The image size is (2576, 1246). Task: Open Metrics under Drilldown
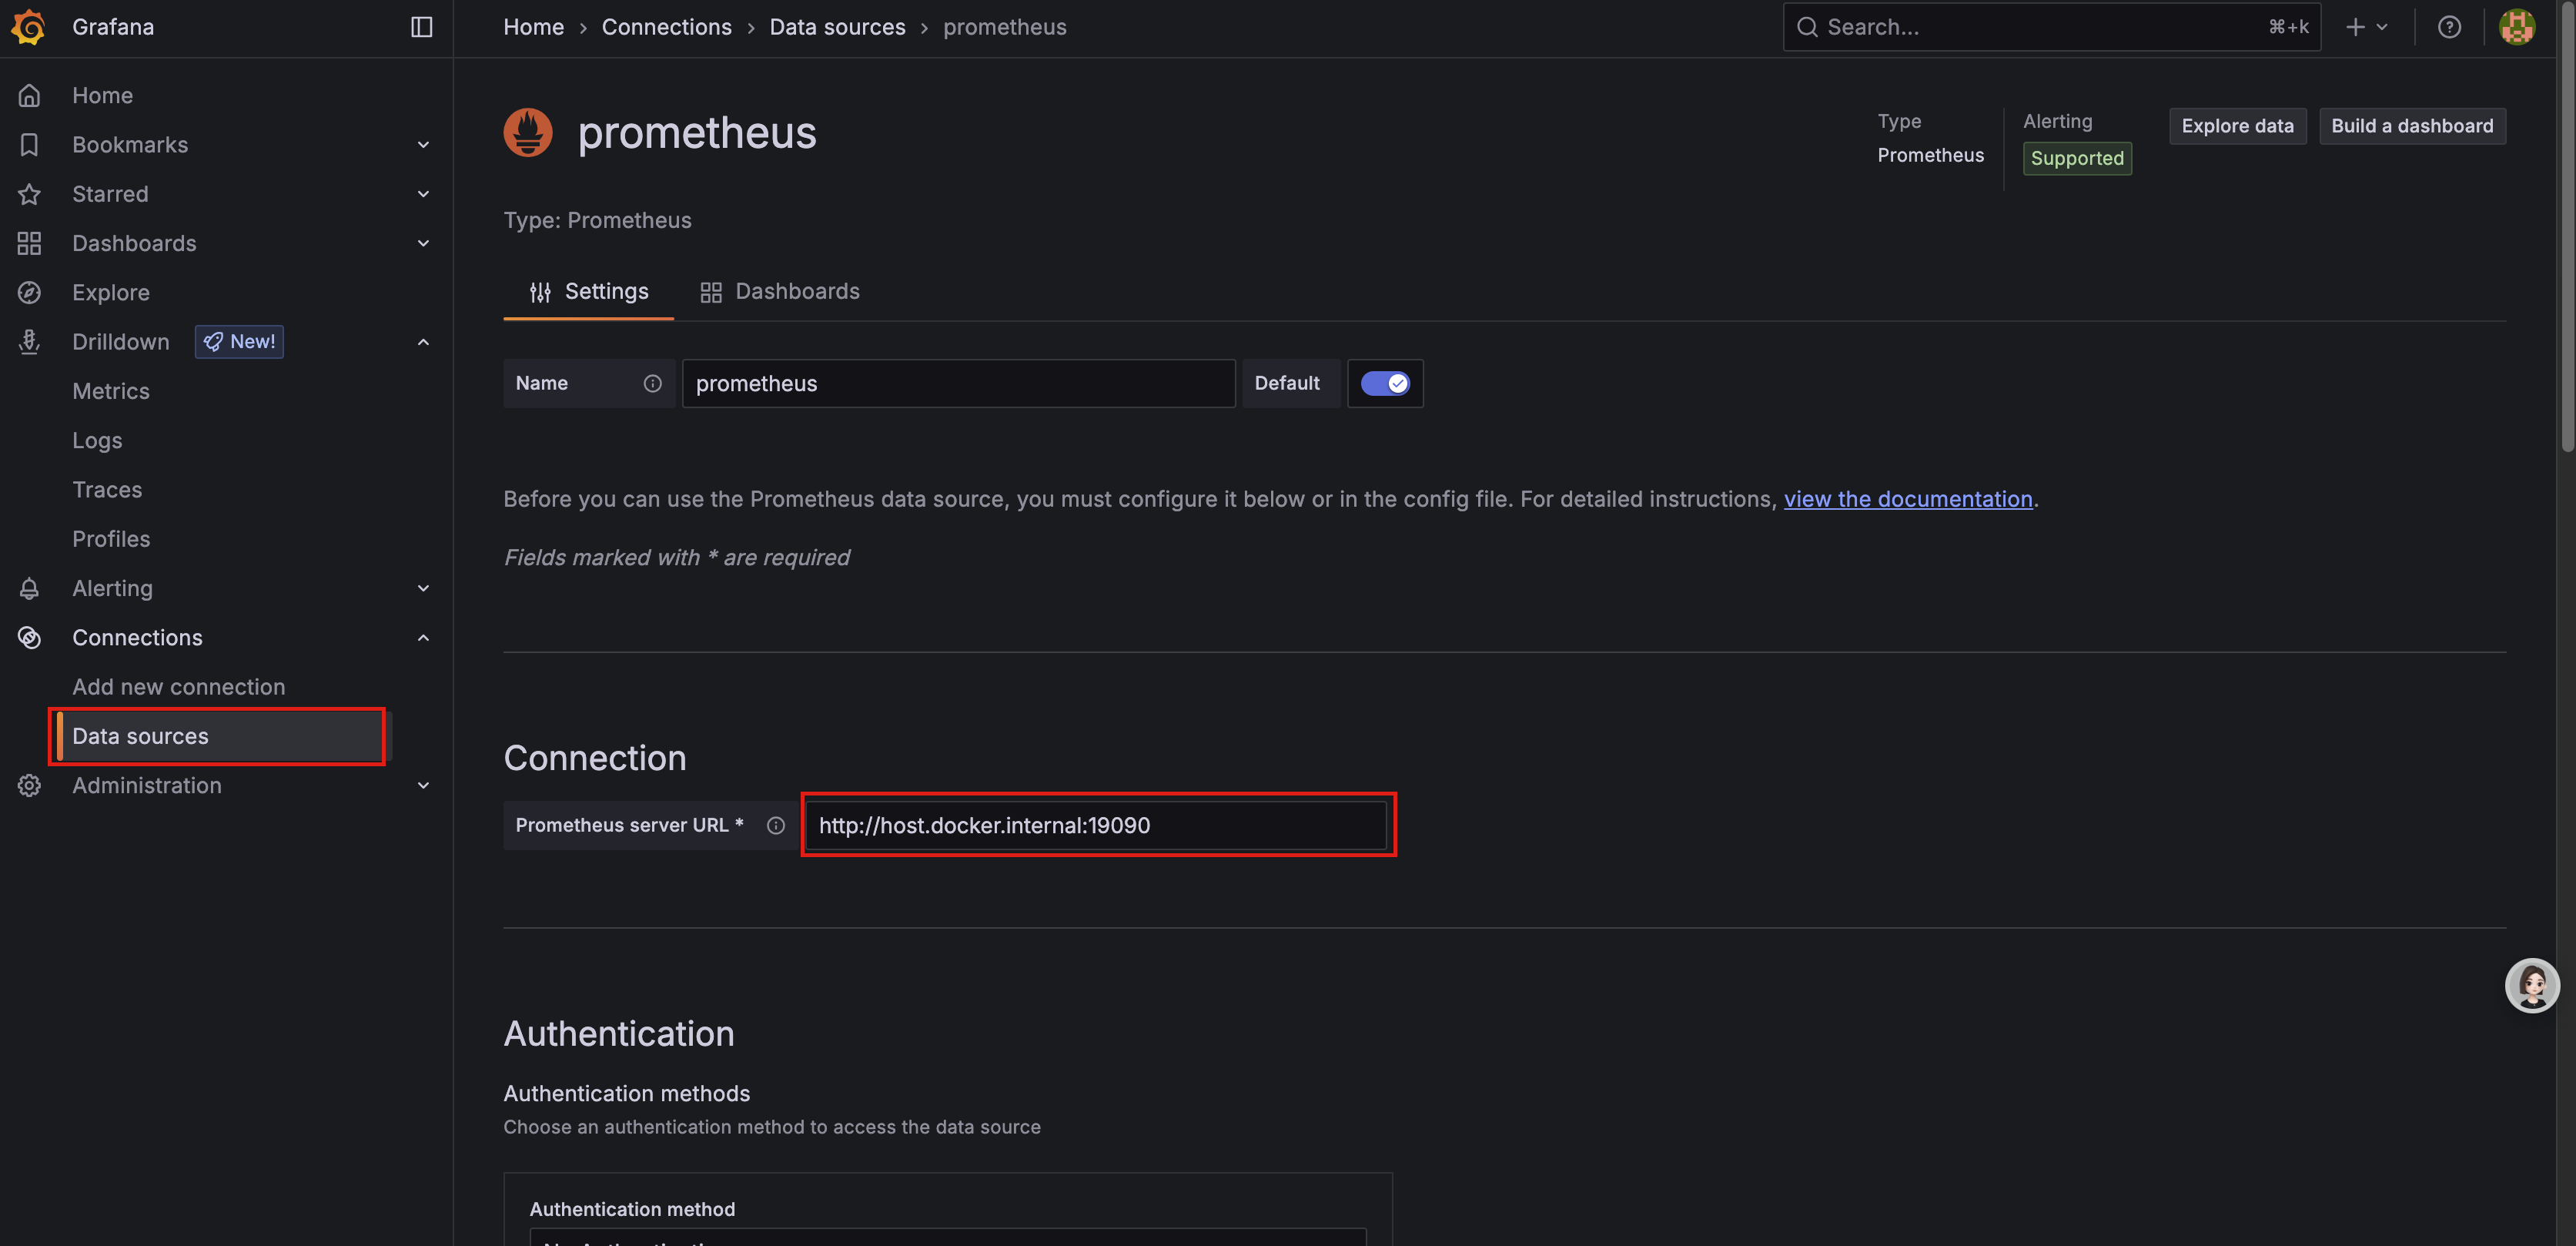(x=111, y=391)
